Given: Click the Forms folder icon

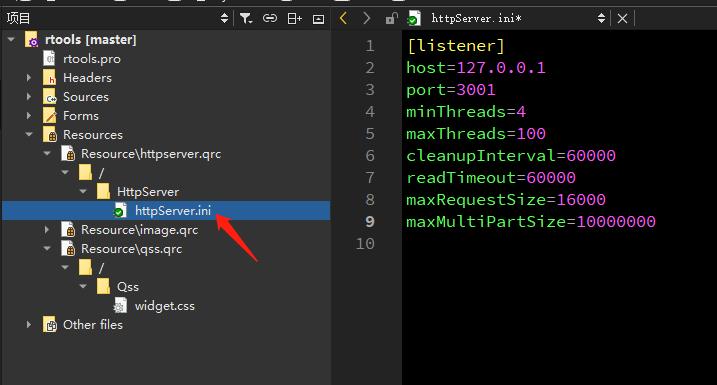Looking at the screenshot, I should tap(49, 116).
